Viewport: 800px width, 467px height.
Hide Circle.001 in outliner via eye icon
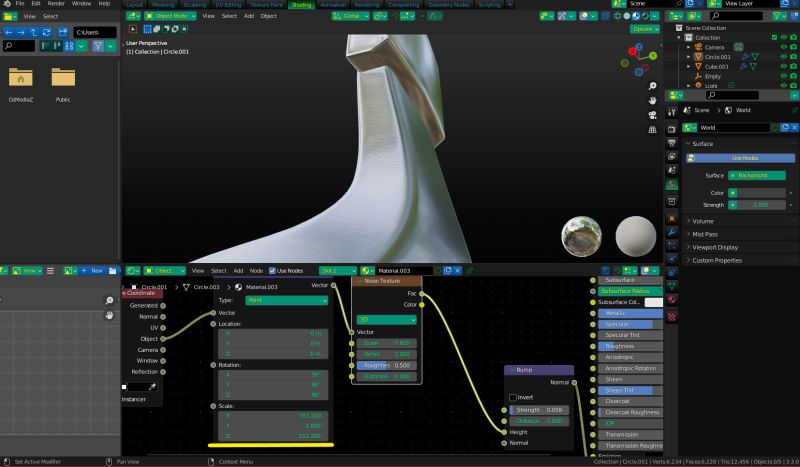[x=784, y=57]
